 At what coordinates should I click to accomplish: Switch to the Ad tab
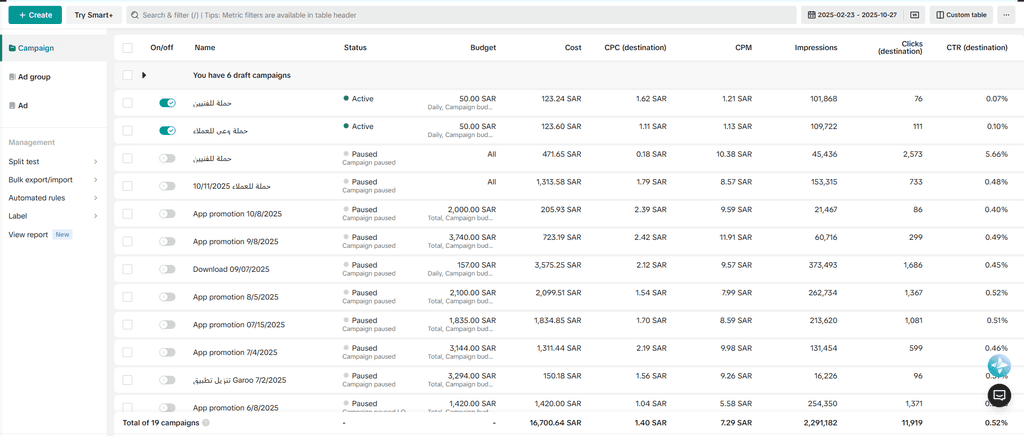[x=22, y=105]
